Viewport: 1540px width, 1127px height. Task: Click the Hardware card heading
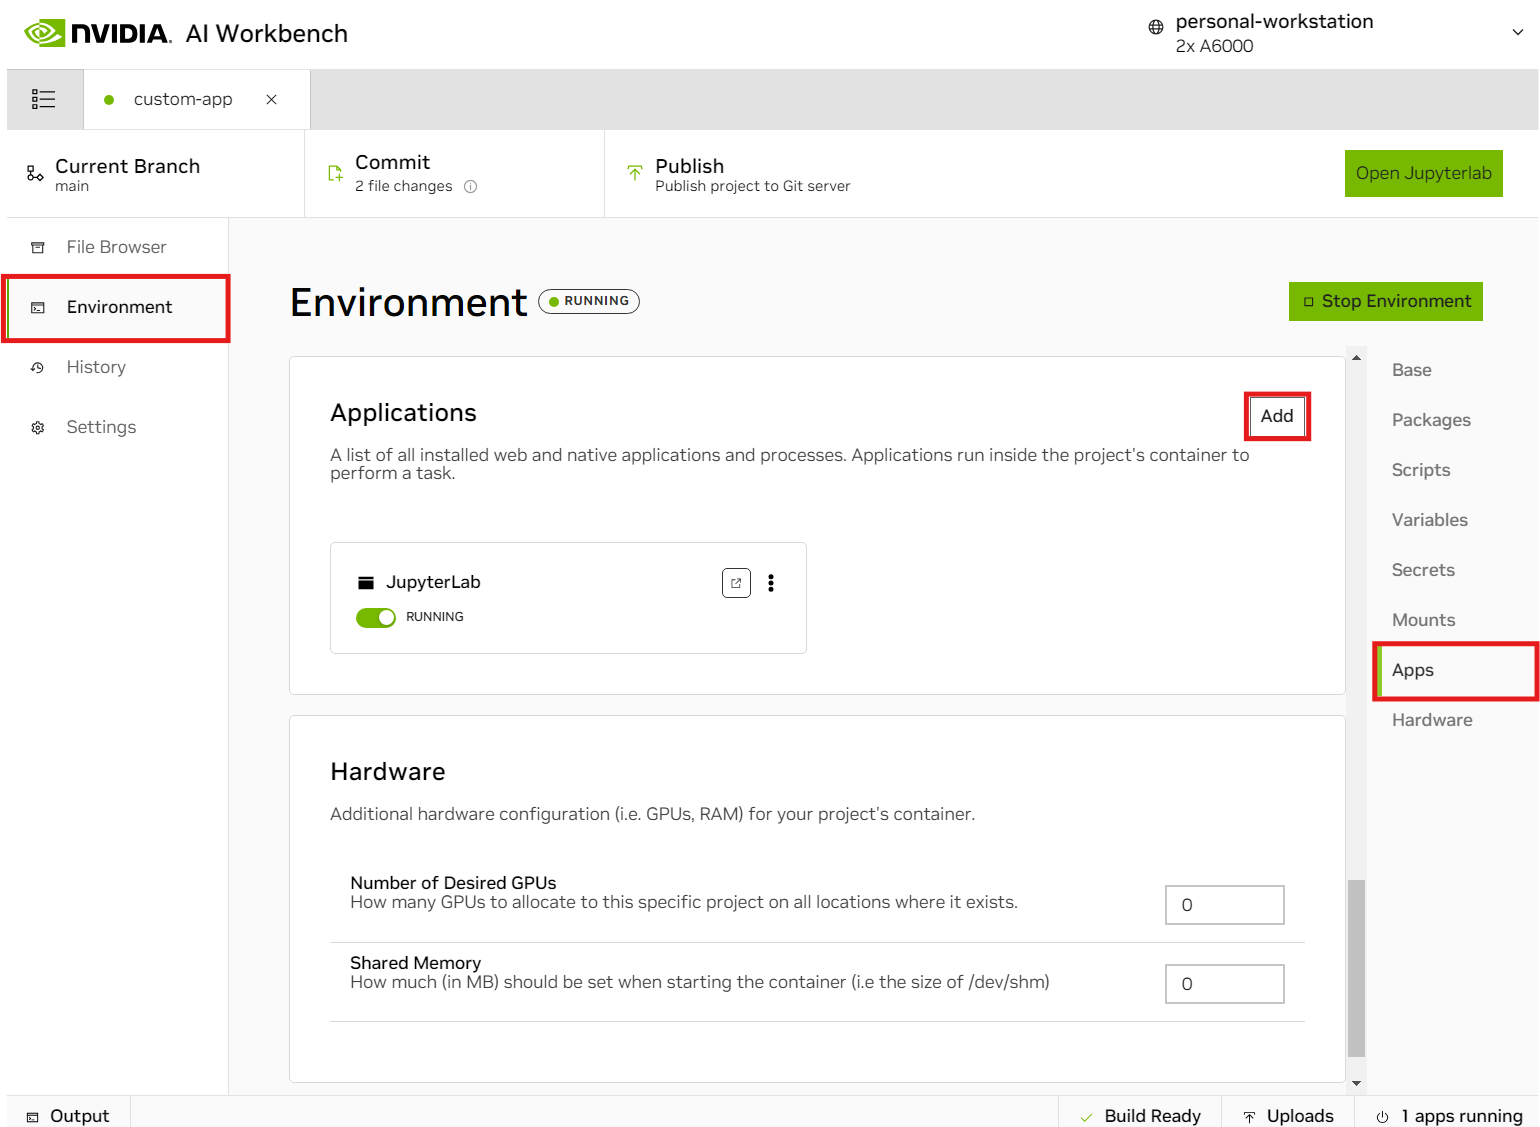click(388, 772)
